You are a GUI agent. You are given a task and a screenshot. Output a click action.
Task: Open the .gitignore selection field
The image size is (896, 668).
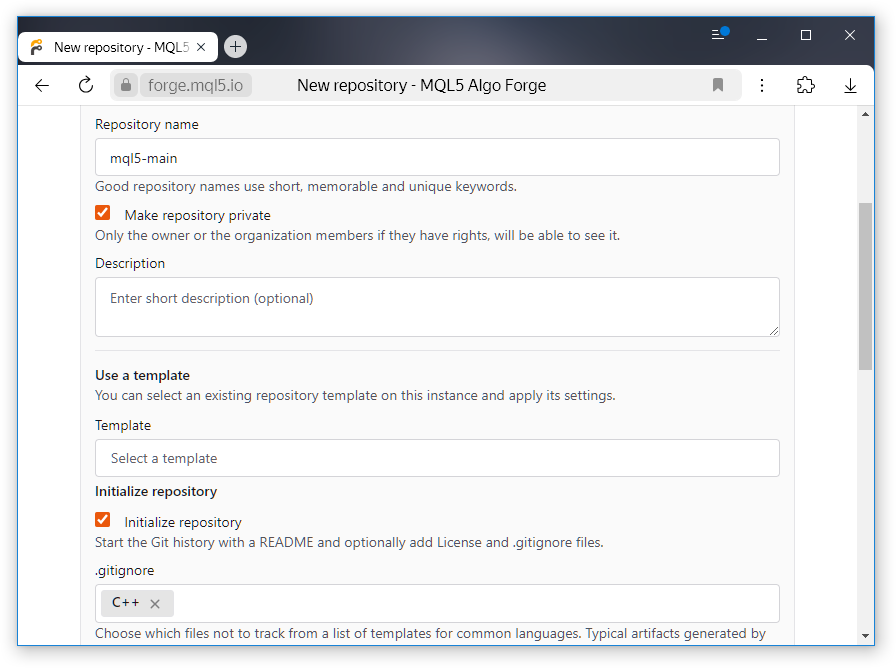(437, 603)
